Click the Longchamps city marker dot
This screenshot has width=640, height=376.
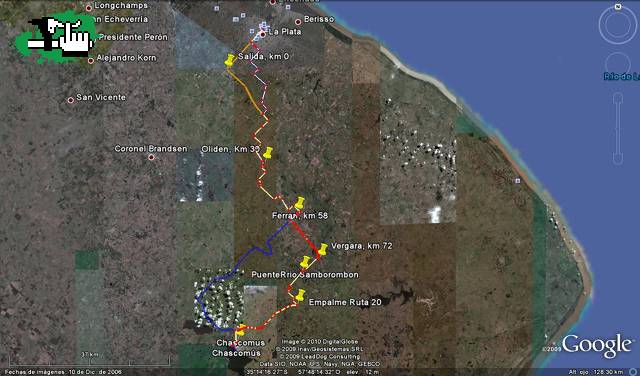pos(89,8)
